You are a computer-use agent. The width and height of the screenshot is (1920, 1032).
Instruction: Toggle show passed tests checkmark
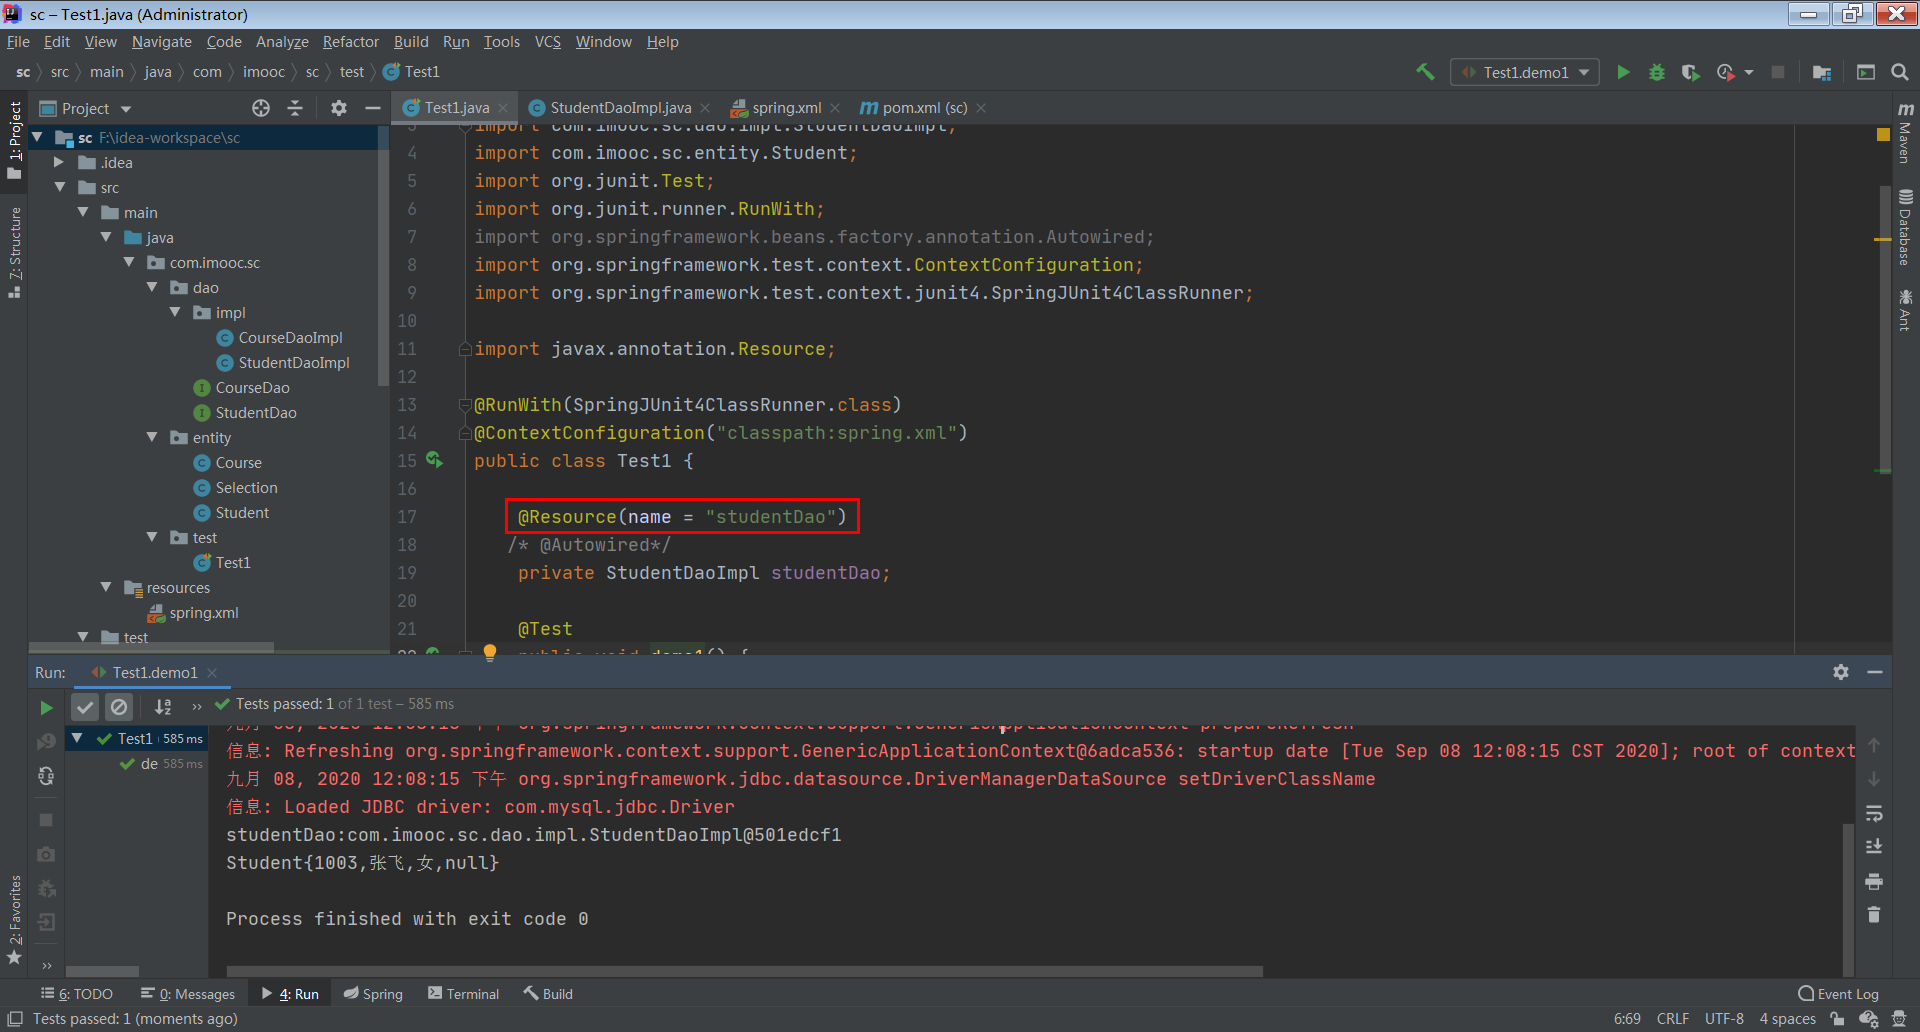pyautogui.click(x=85, y=707)
